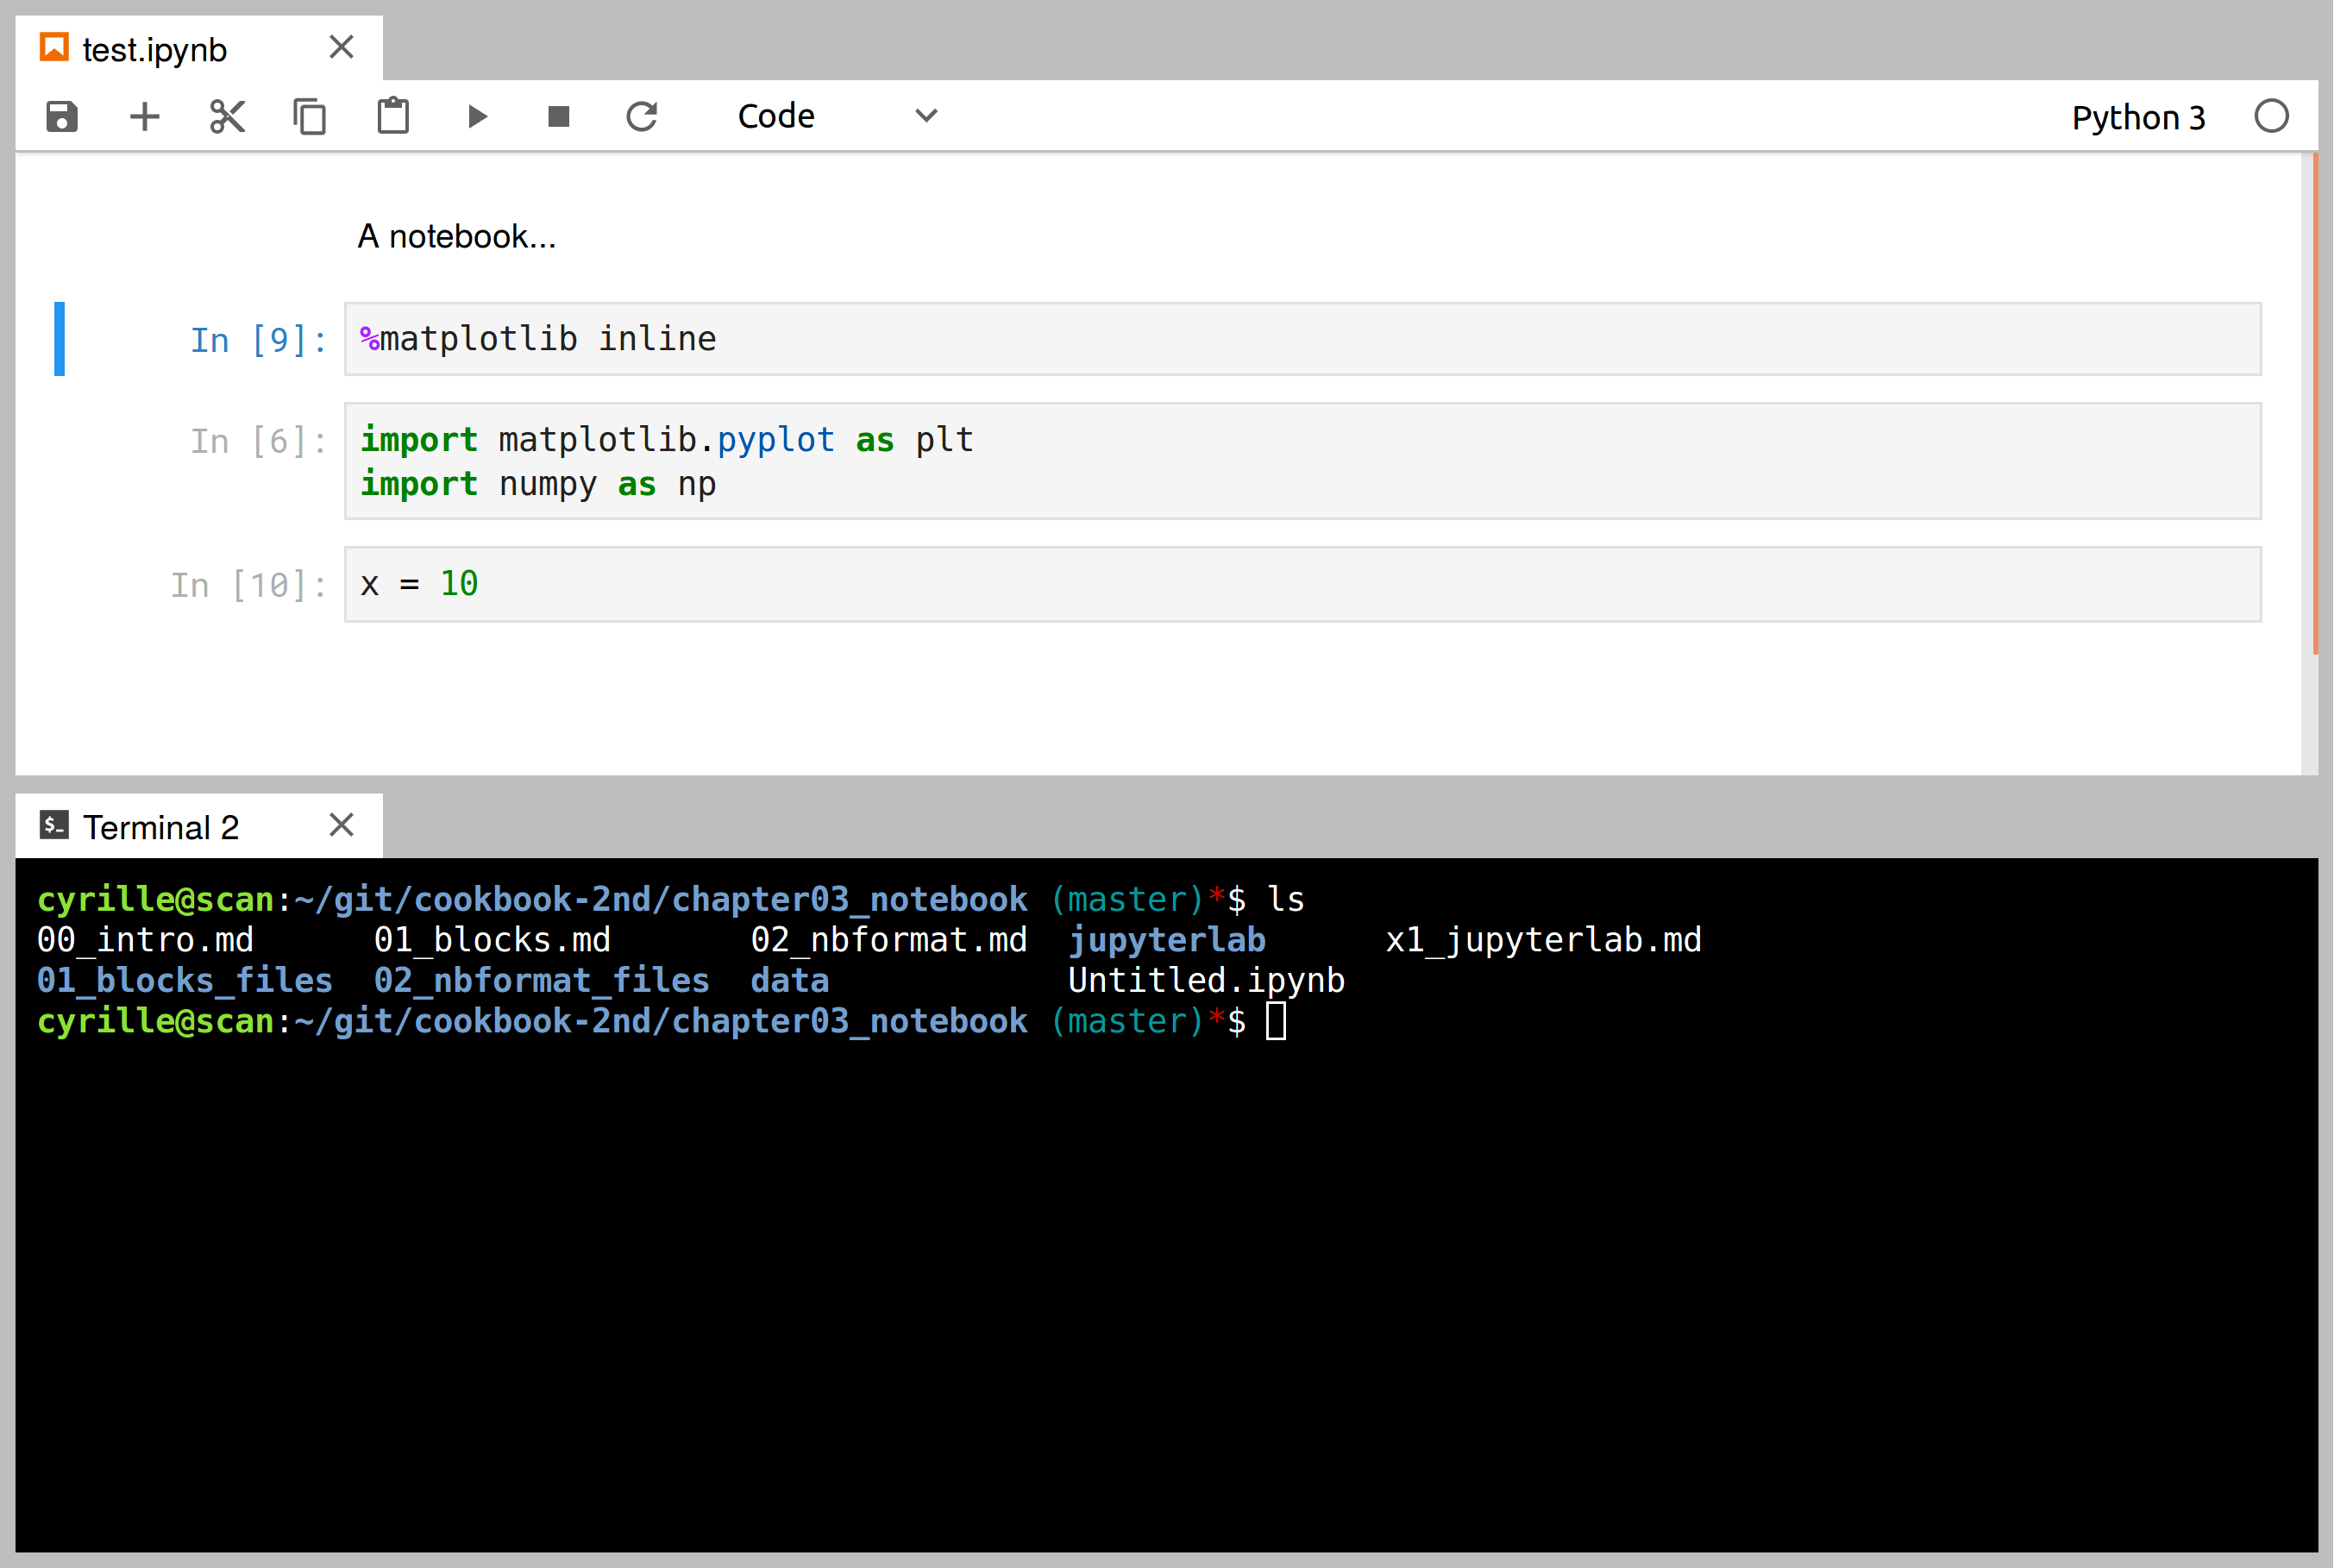Open the Code cell type dropdown
Viewport: 2334px width, 1568px height.
[x=775, y=116]
